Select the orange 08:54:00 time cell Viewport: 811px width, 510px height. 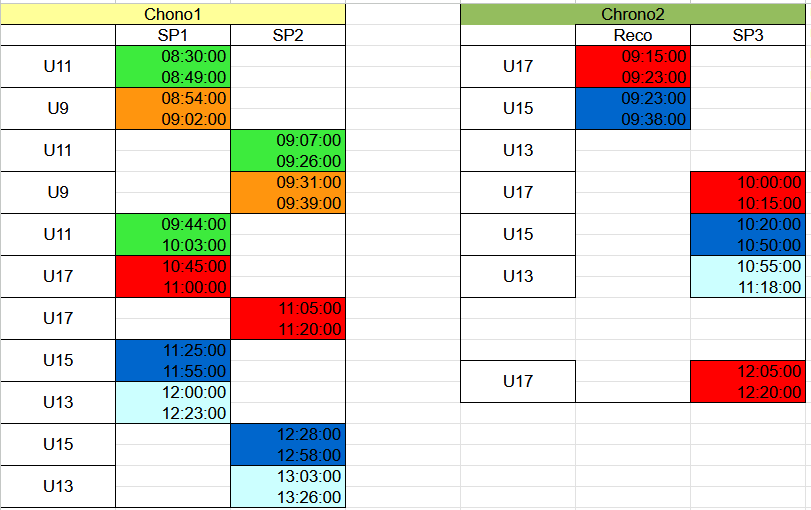click(x=173, y=99)
